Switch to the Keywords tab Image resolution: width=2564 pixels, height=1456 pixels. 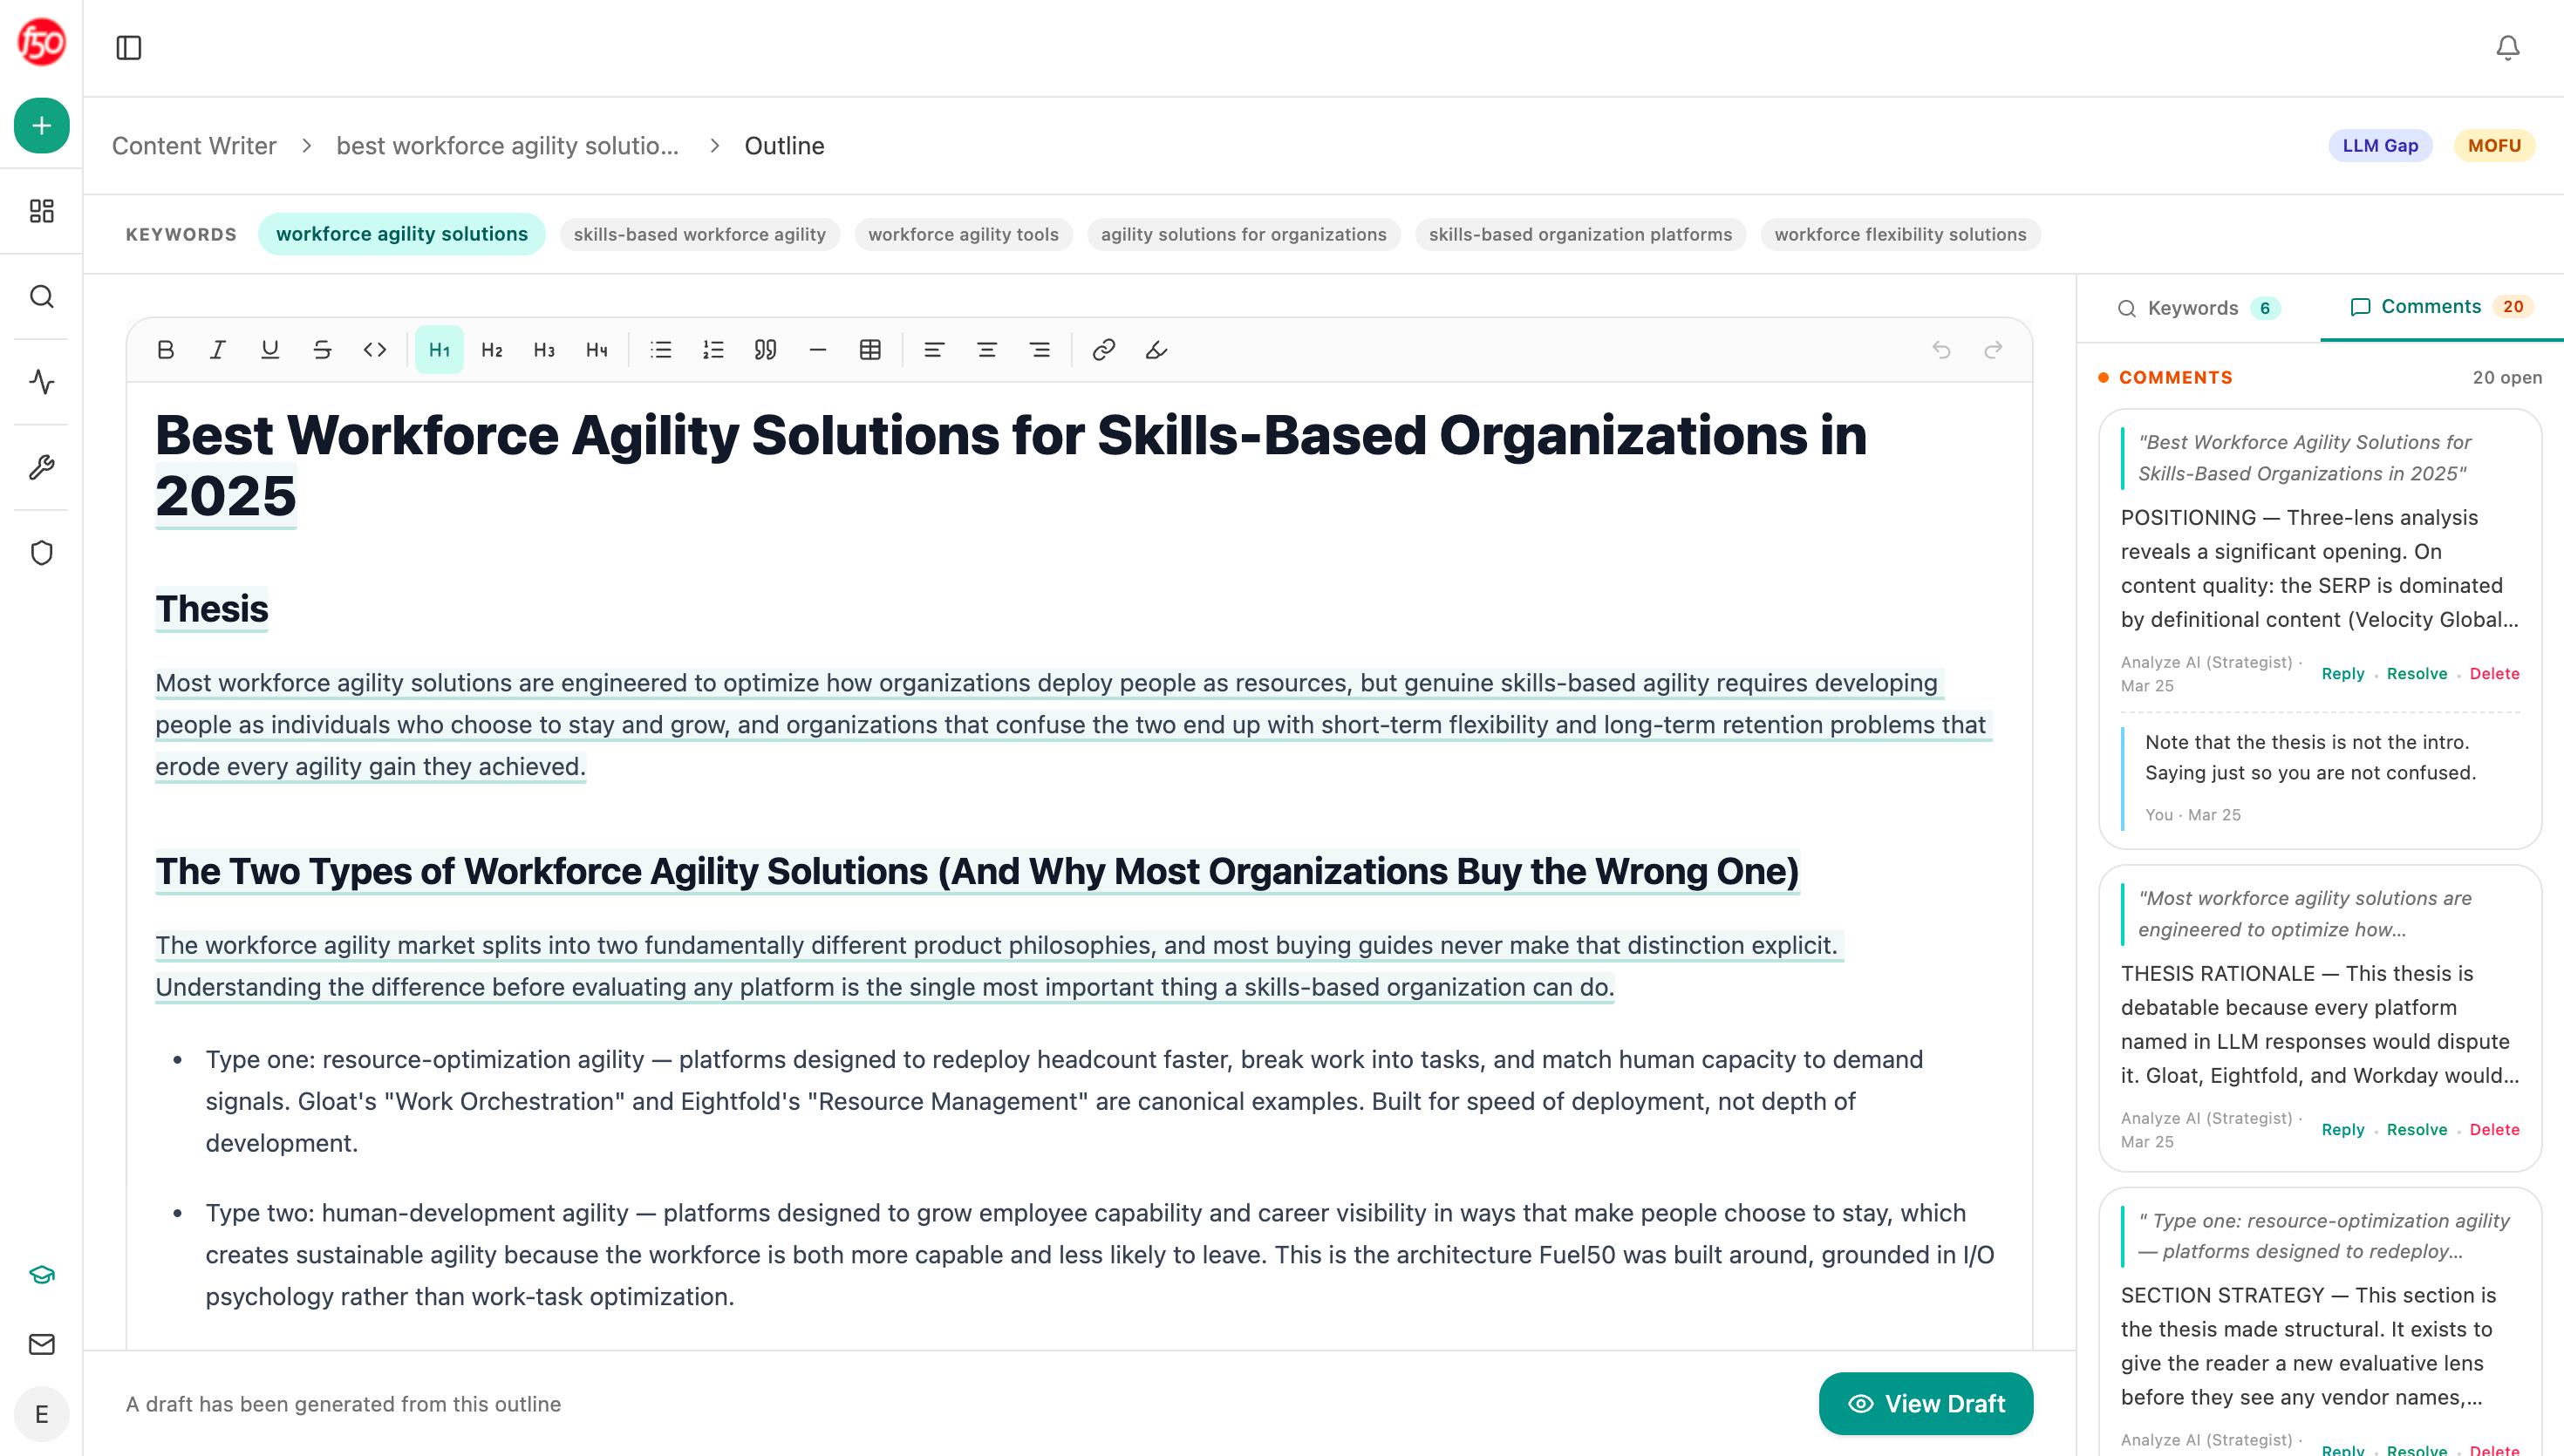(2199, 308)
